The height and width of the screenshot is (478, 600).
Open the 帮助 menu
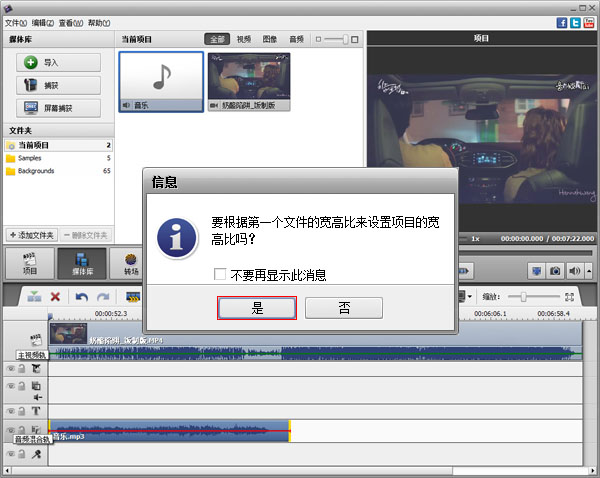point(99,23)
